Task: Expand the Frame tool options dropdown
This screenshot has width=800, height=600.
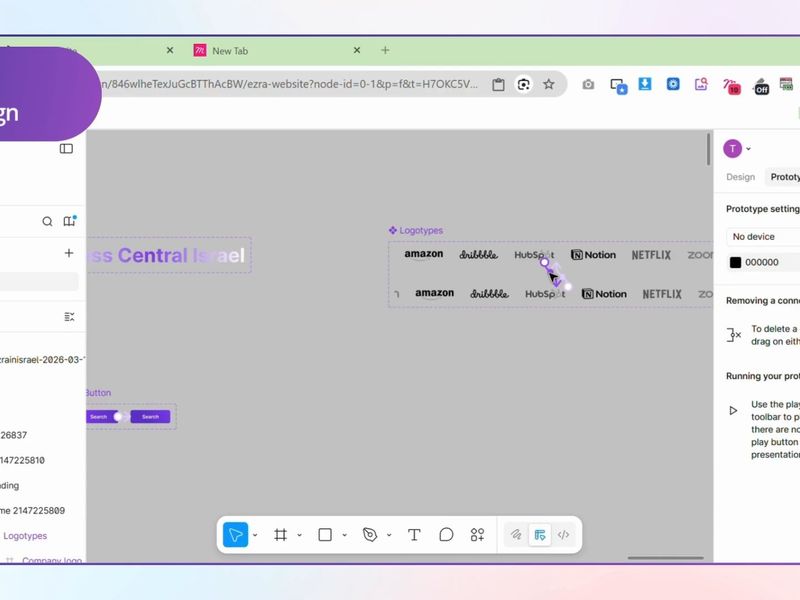Action: point(299,535)
